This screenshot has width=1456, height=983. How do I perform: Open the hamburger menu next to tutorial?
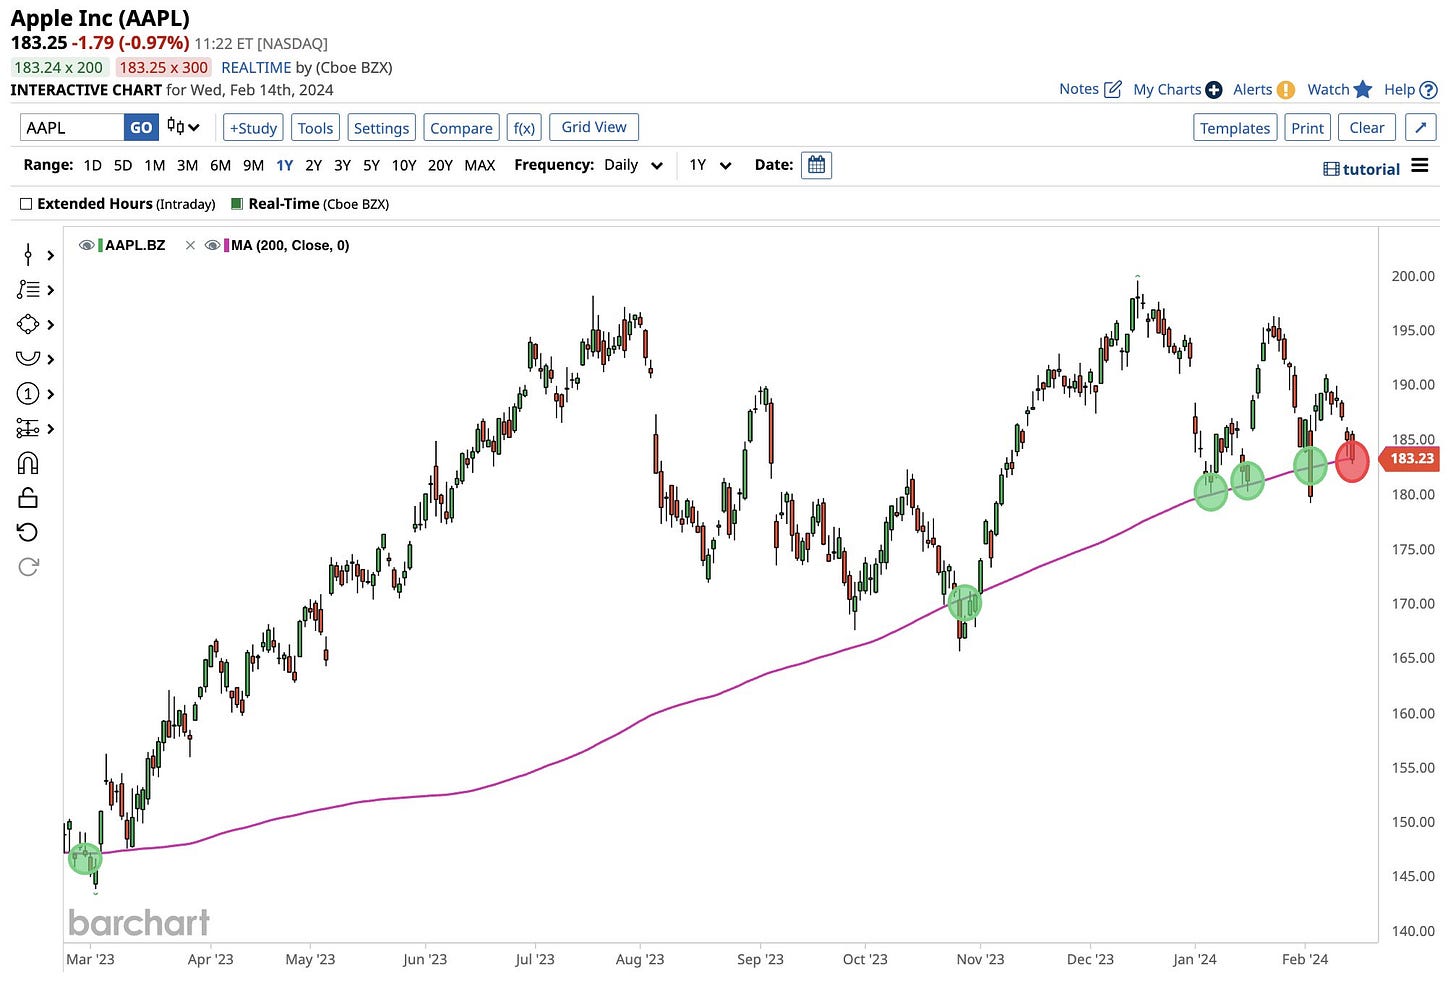click(x=1420, y=166)
